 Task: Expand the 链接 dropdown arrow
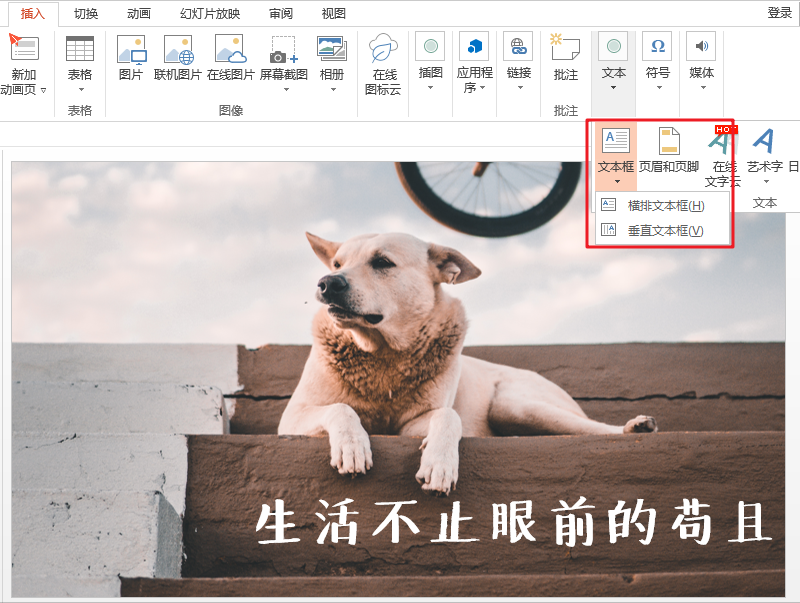[x=520, y=88]
